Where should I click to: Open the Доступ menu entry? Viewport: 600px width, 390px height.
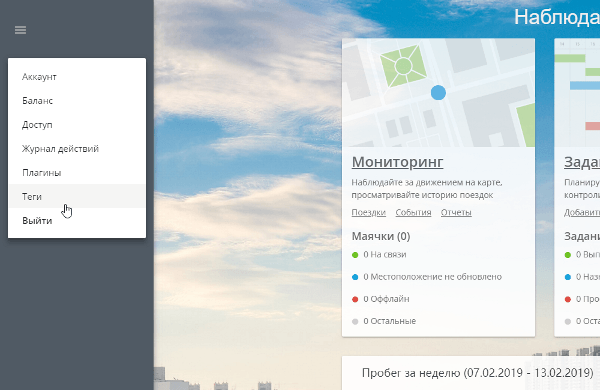coord(77,125)
